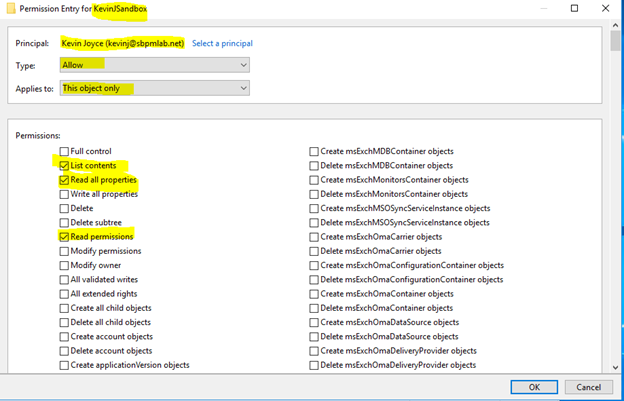Check Delete msExchOmaContainer objects
Viewport: 624px width, 401px height.
(314, 308)
